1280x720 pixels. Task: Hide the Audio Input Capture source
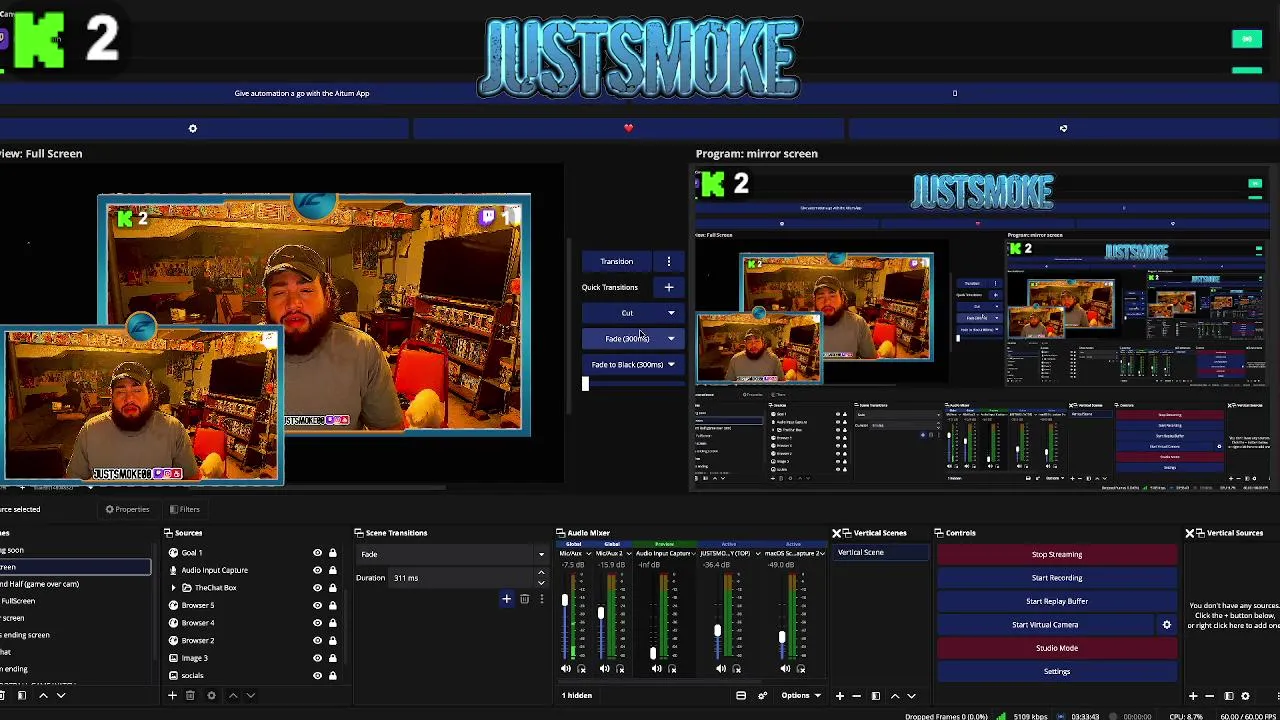[318, 570]
